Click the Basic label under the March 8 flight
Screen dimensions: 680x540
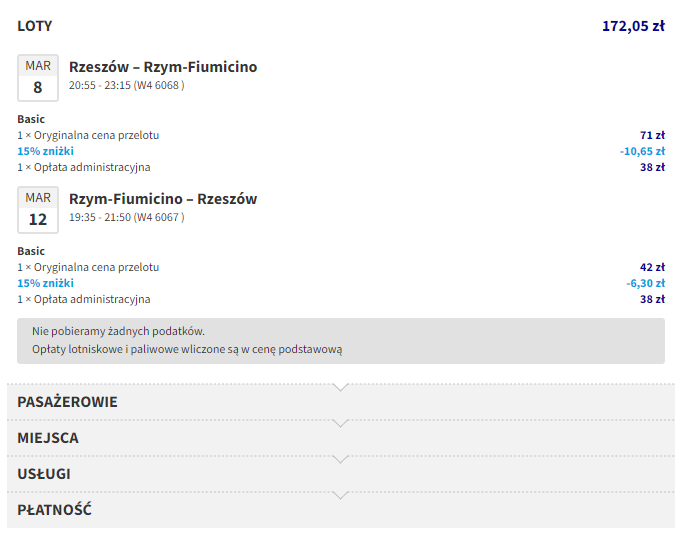31,119
